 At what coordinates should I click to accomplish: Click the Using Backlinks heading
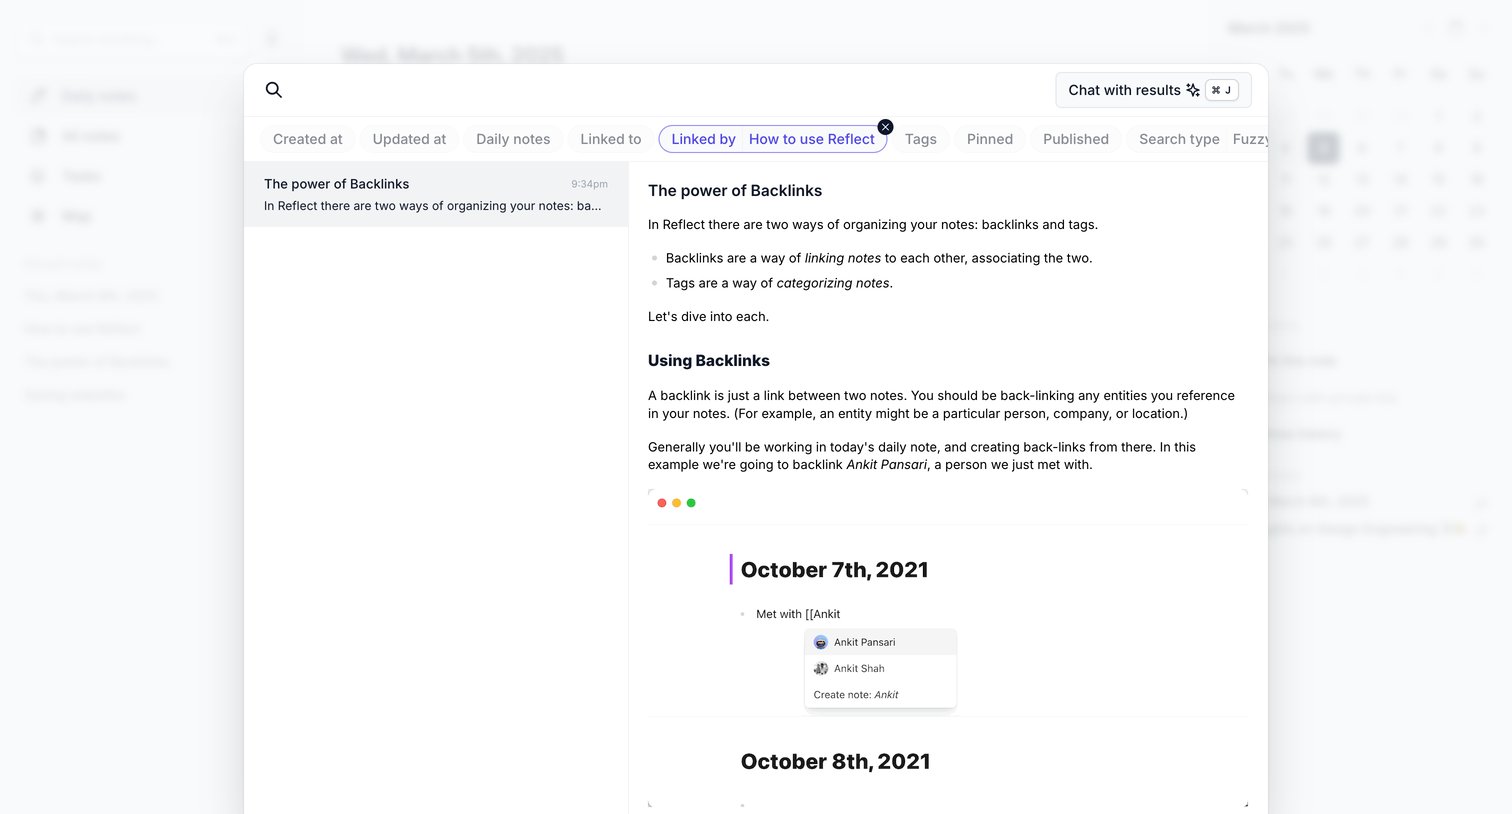pos(709,361)
